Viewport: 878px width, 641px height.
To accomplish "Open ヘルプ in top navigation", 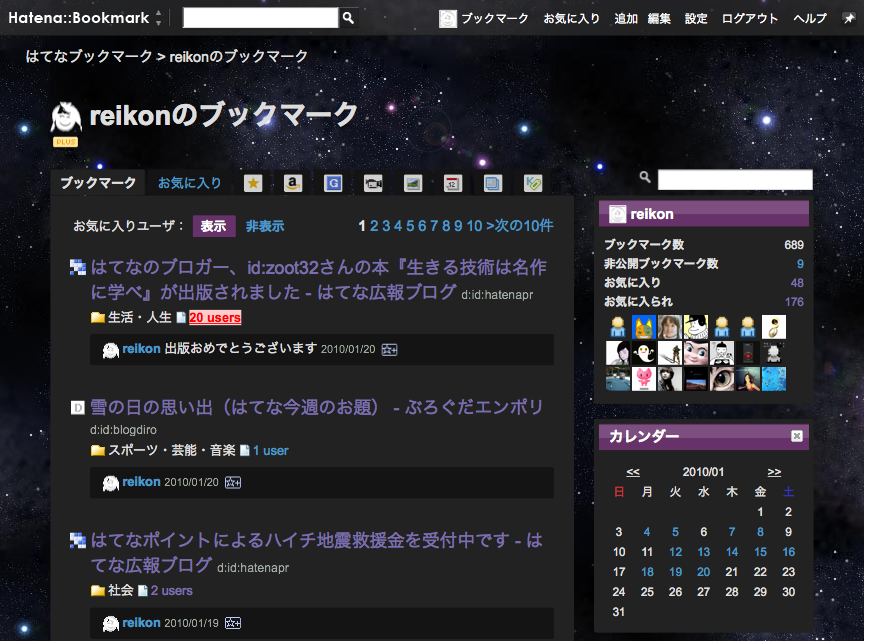I will pos(810,18).
